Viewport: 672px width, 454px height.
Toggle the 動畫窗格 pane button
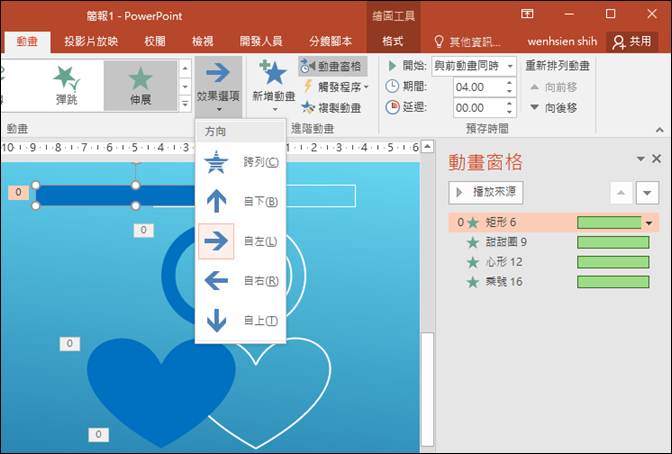click(x=332, y=66)
